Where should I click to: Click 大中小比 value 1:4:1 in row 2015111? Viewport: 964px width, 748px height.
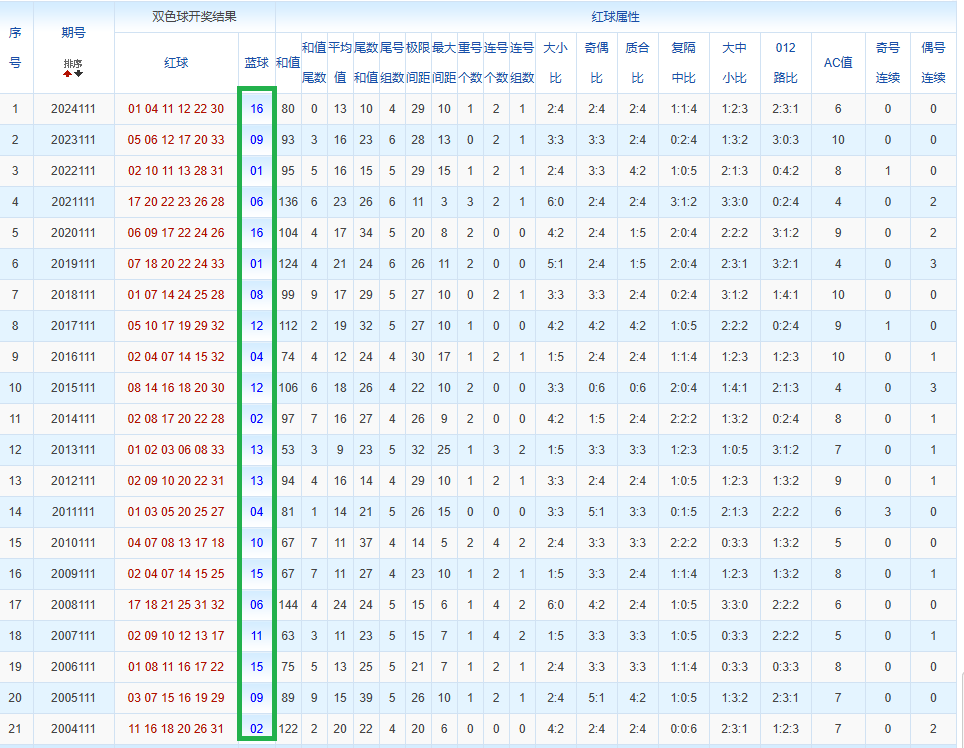click(735, 388)
